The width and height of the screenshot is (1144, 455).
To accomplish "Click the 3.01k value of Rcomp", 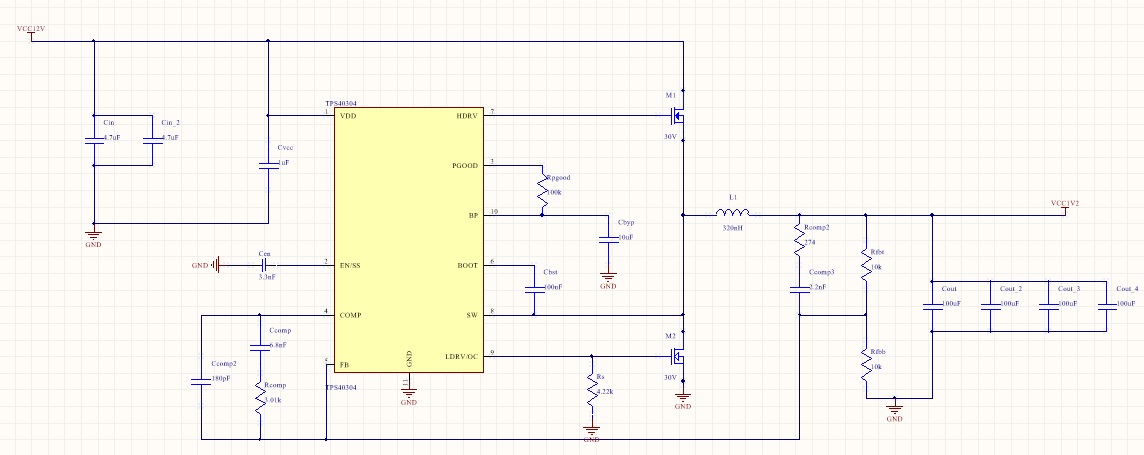I will pos(275,400).
